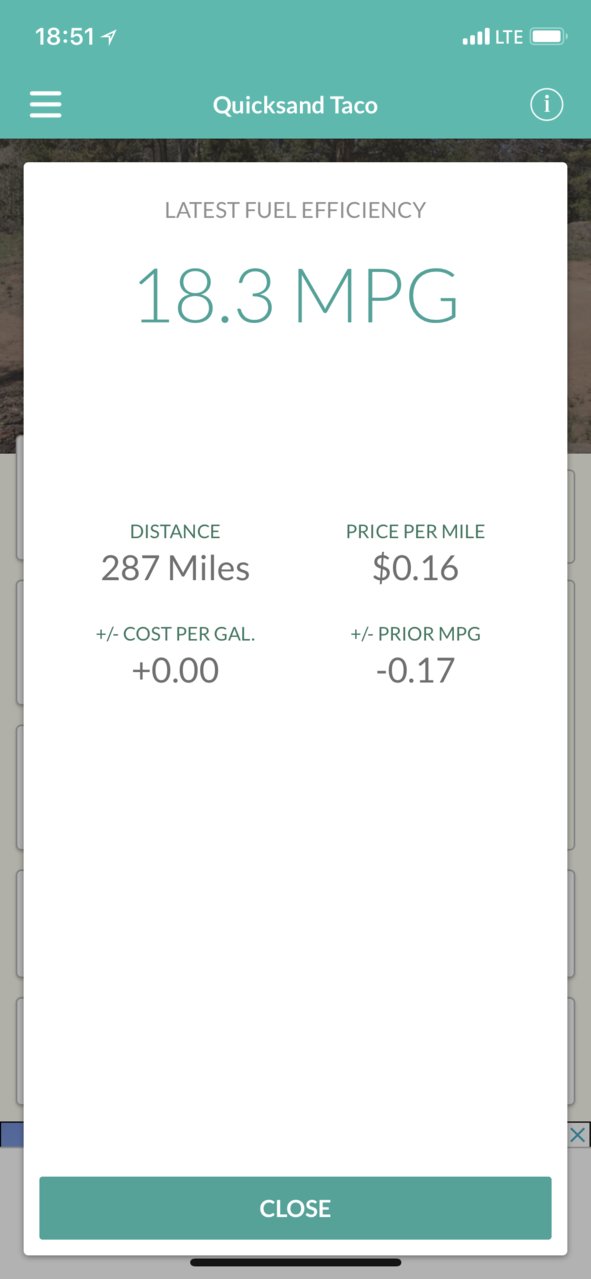
Task: Tap the -0.17 prior MPG change
Action: tap(415, 670)
